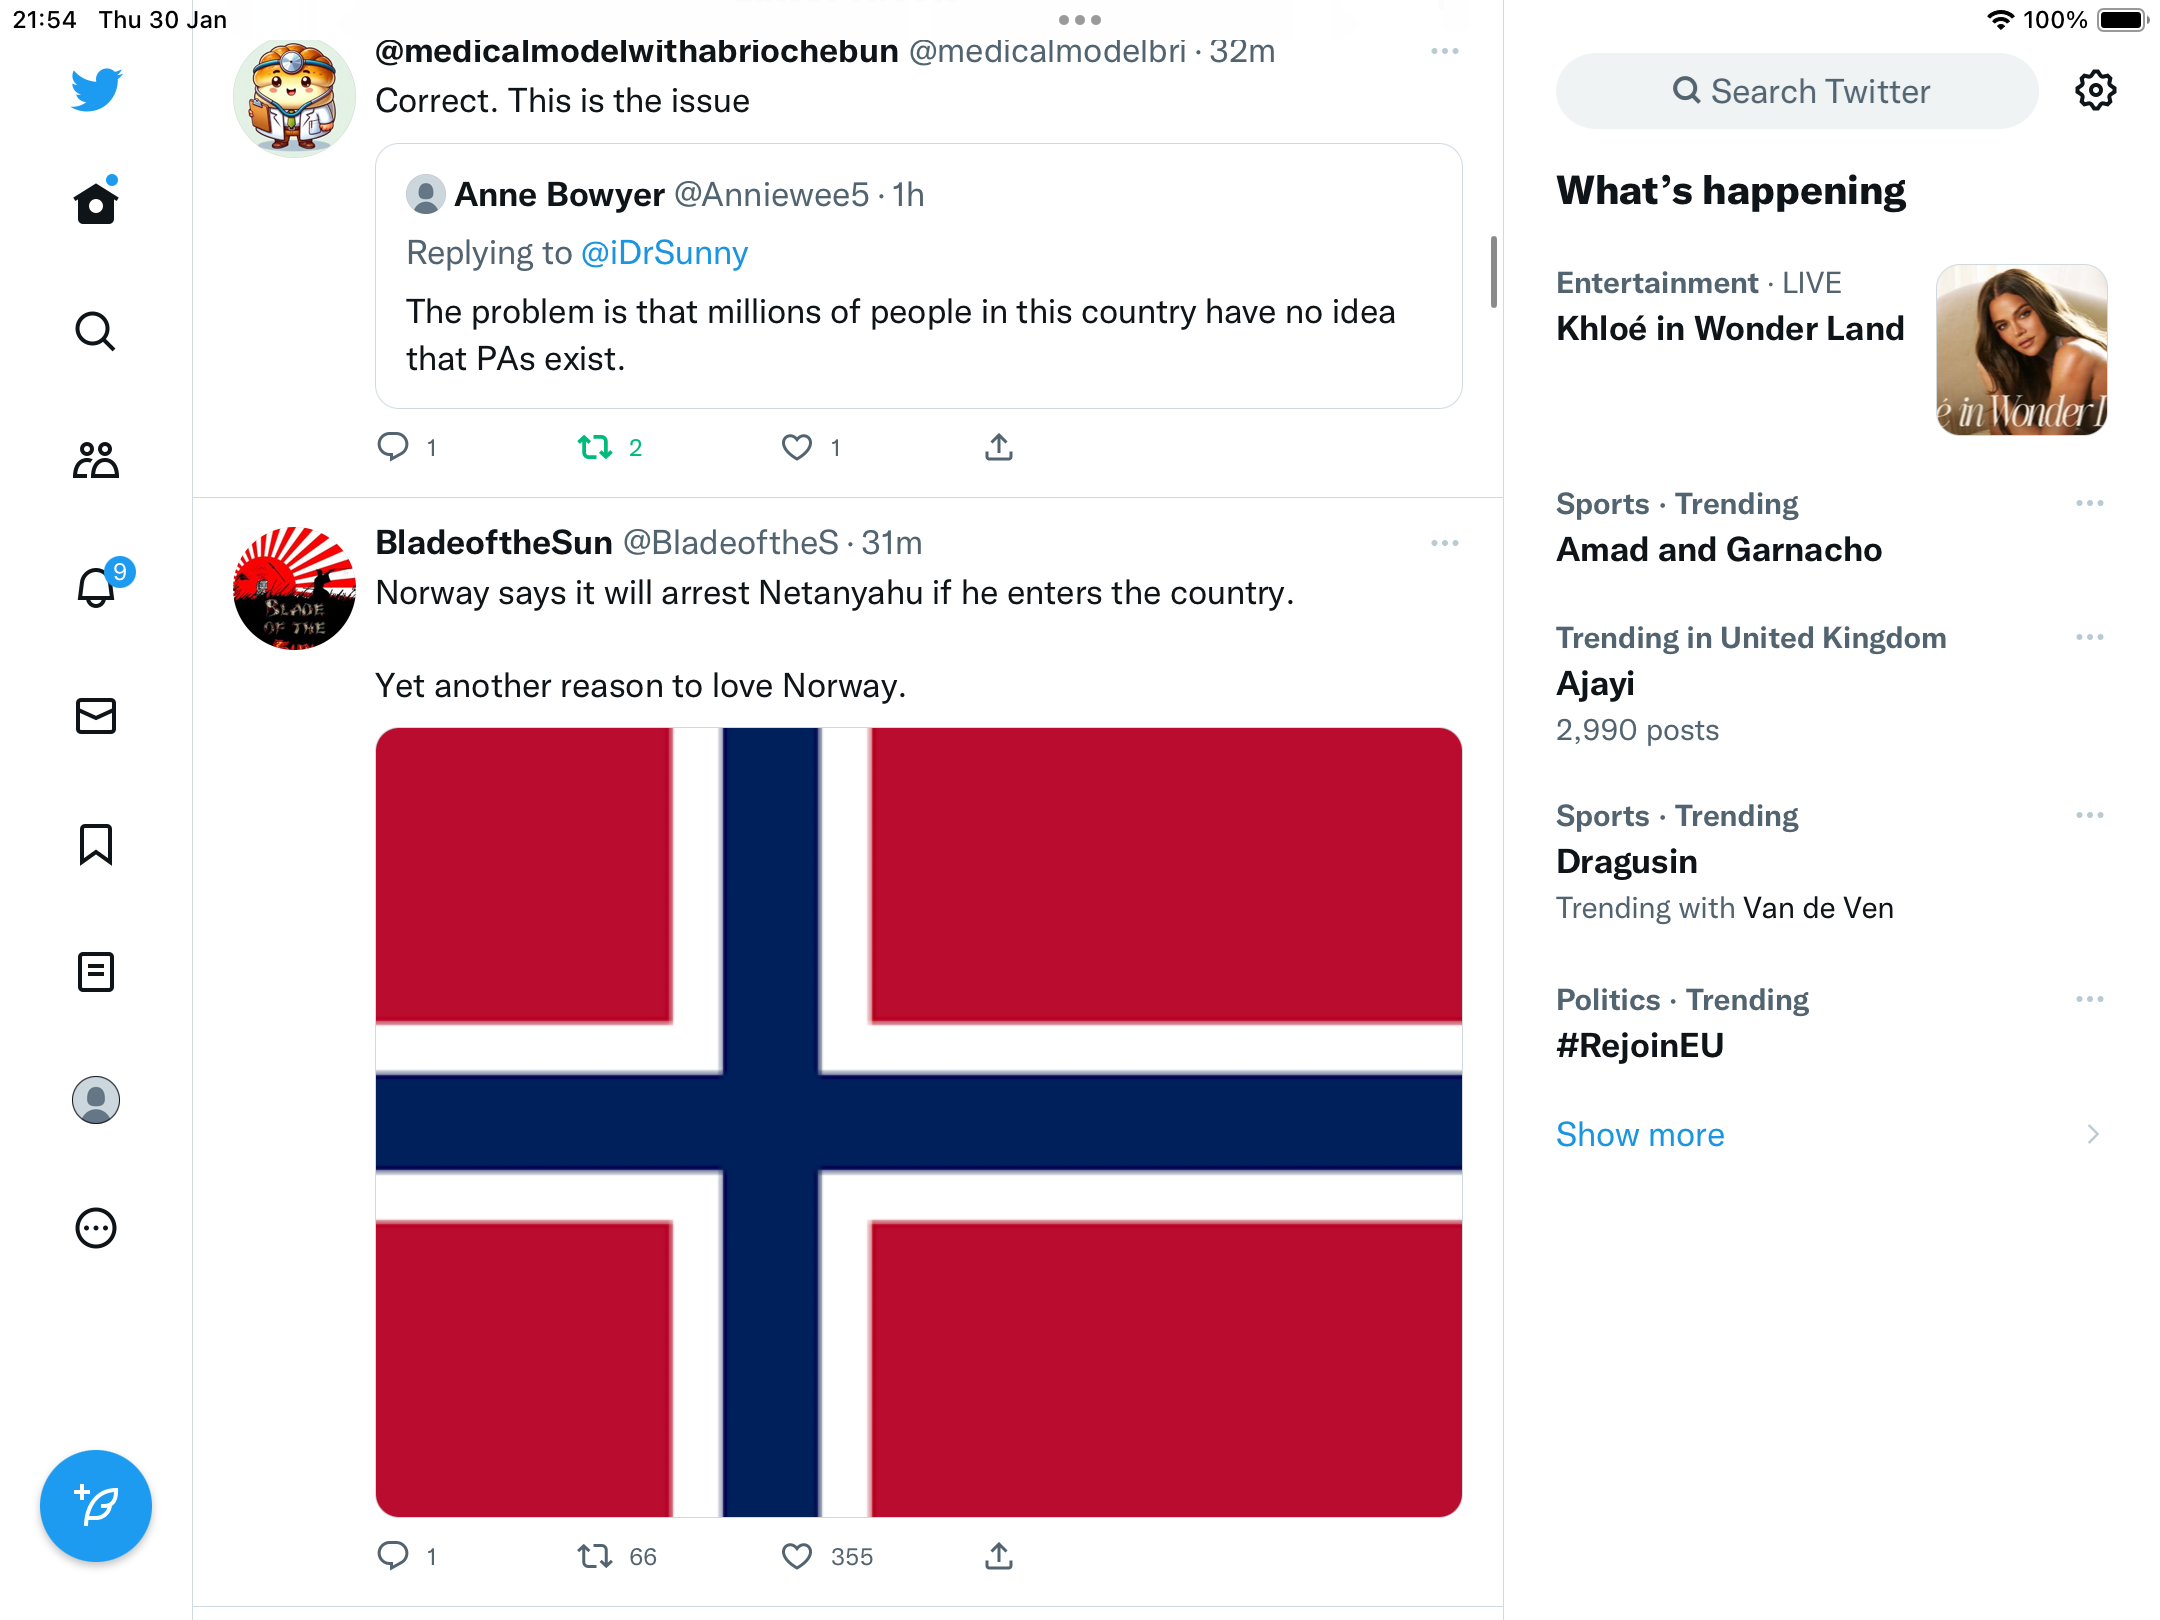
Task: Open trends settings gear
Action: [2095, 91]
